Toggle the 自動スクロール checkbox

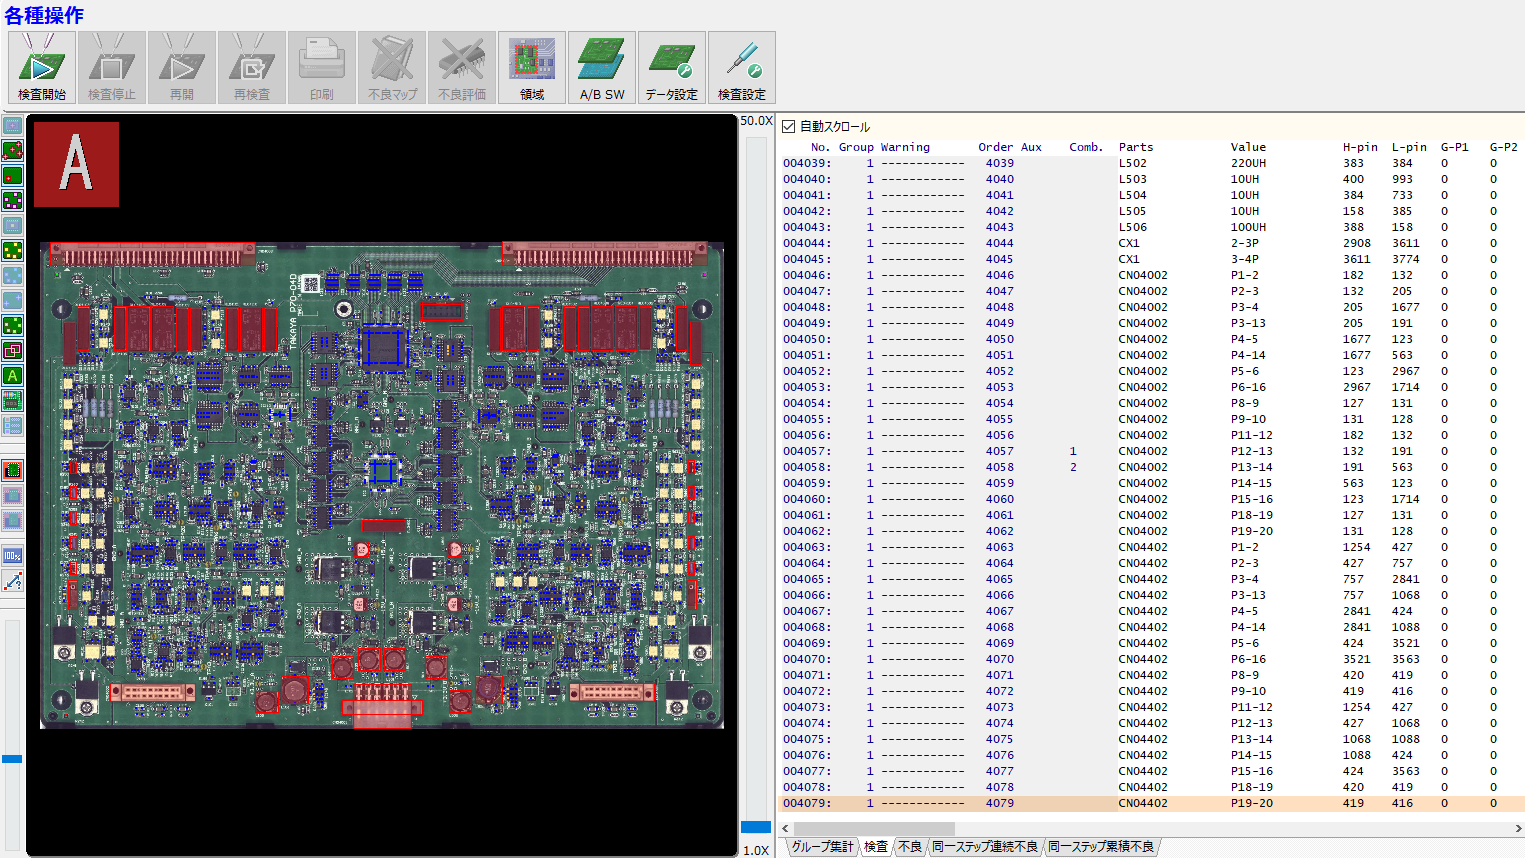[x=788, y=127]
